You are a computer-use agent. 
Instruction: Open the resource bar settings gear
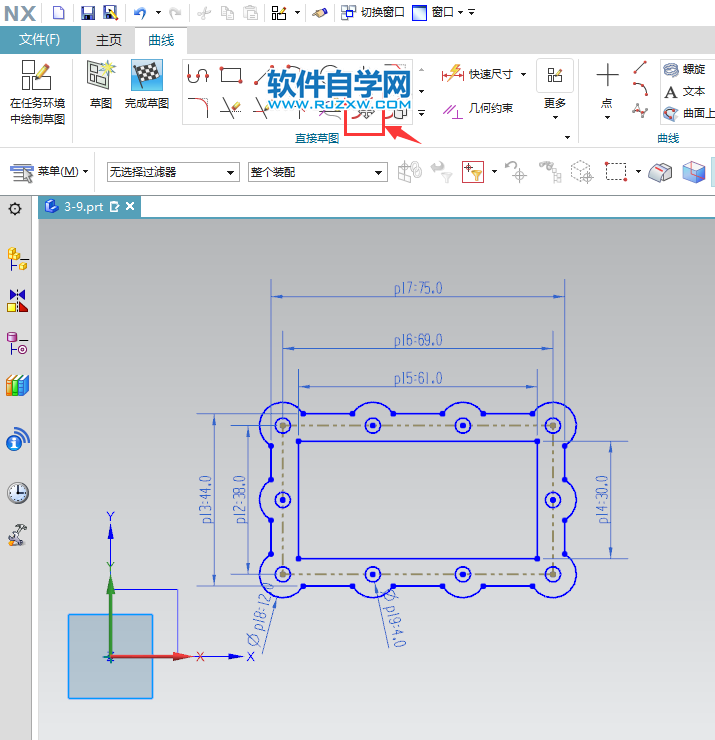coord(15,208)
